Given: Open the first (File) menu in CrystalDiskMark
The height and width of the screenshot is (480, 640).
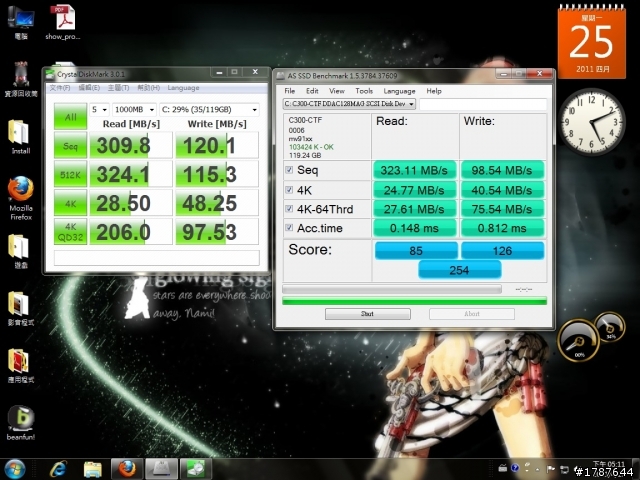Looking at the screenshot, I should (60, 88).
